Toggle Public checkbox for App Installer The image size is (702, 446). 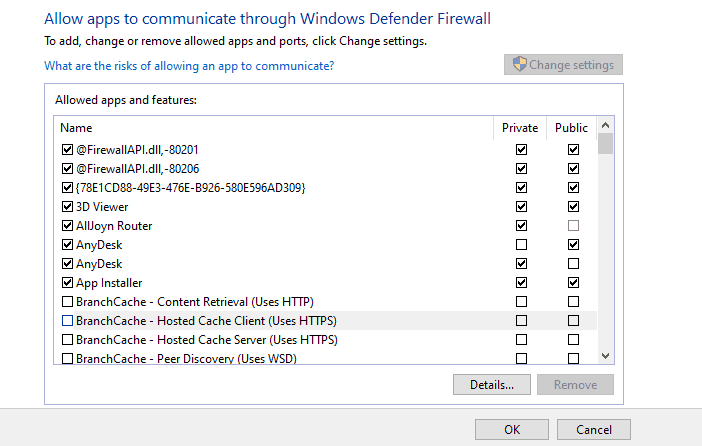point(573,283)
